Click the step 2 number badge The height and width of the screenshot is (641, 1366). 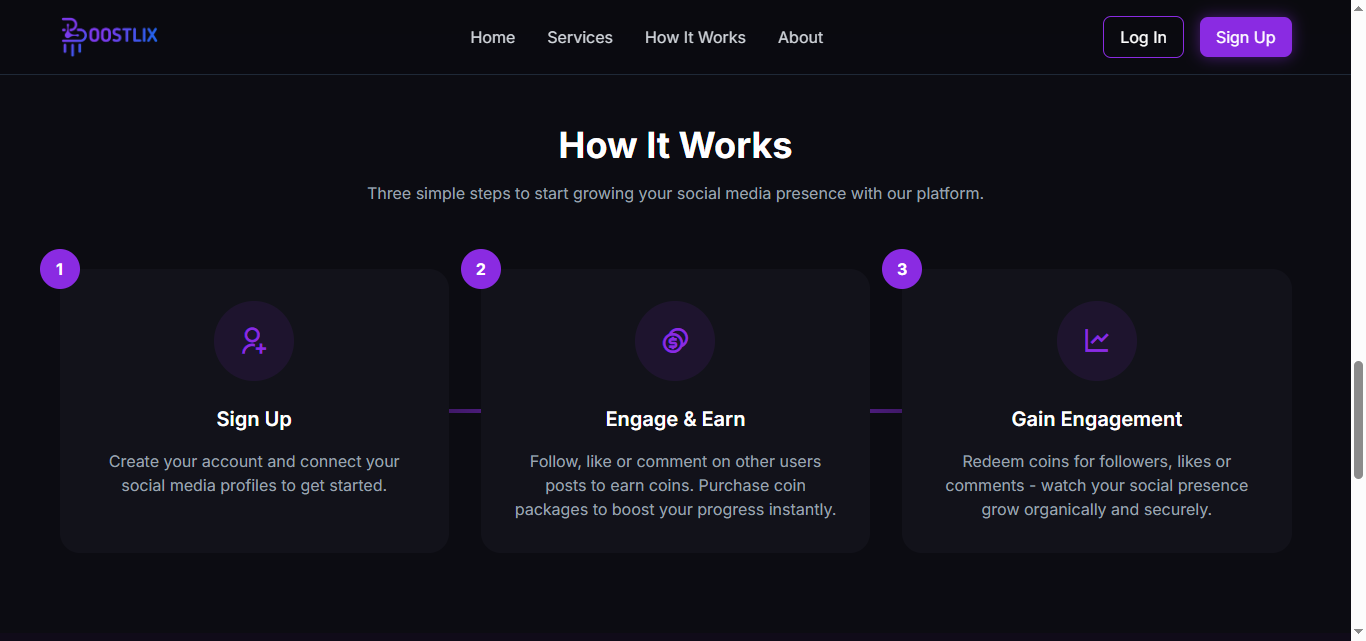[481, 269]
